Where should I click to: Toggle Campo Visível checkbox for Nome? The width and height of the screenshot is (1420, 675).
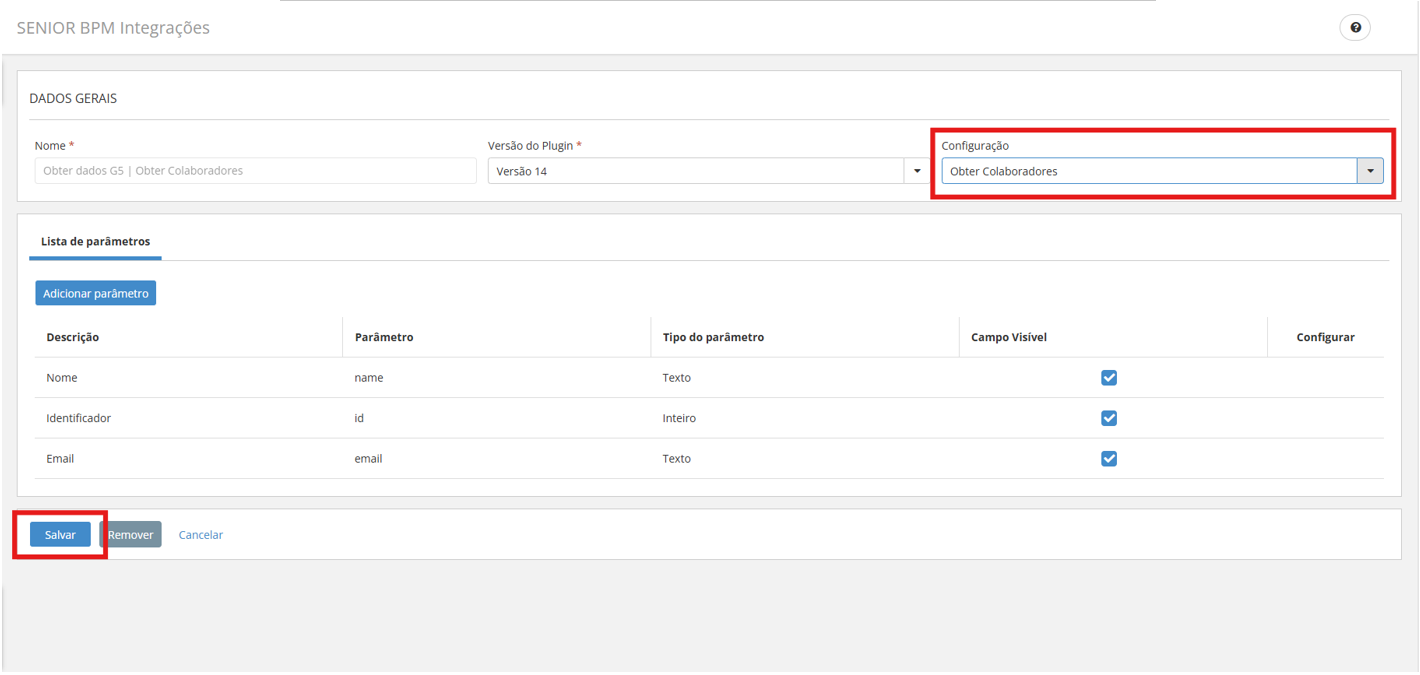pos(1109,378)
